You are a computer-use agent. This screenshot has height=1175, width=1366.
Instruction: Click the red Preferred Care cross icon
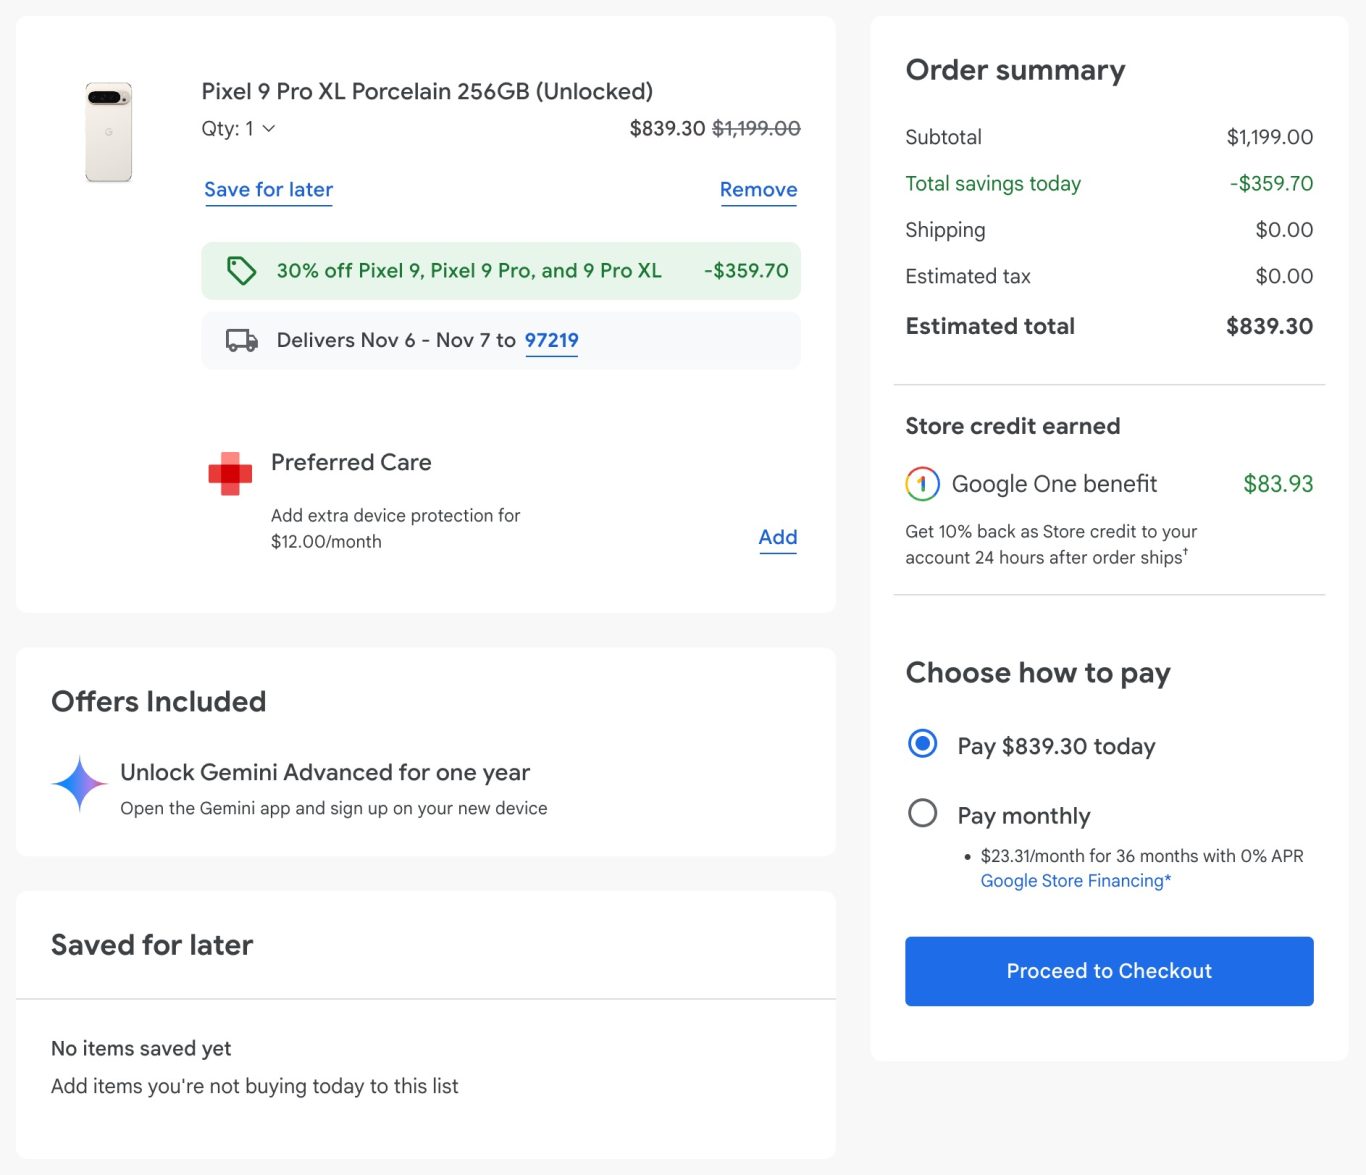(230, 474)
